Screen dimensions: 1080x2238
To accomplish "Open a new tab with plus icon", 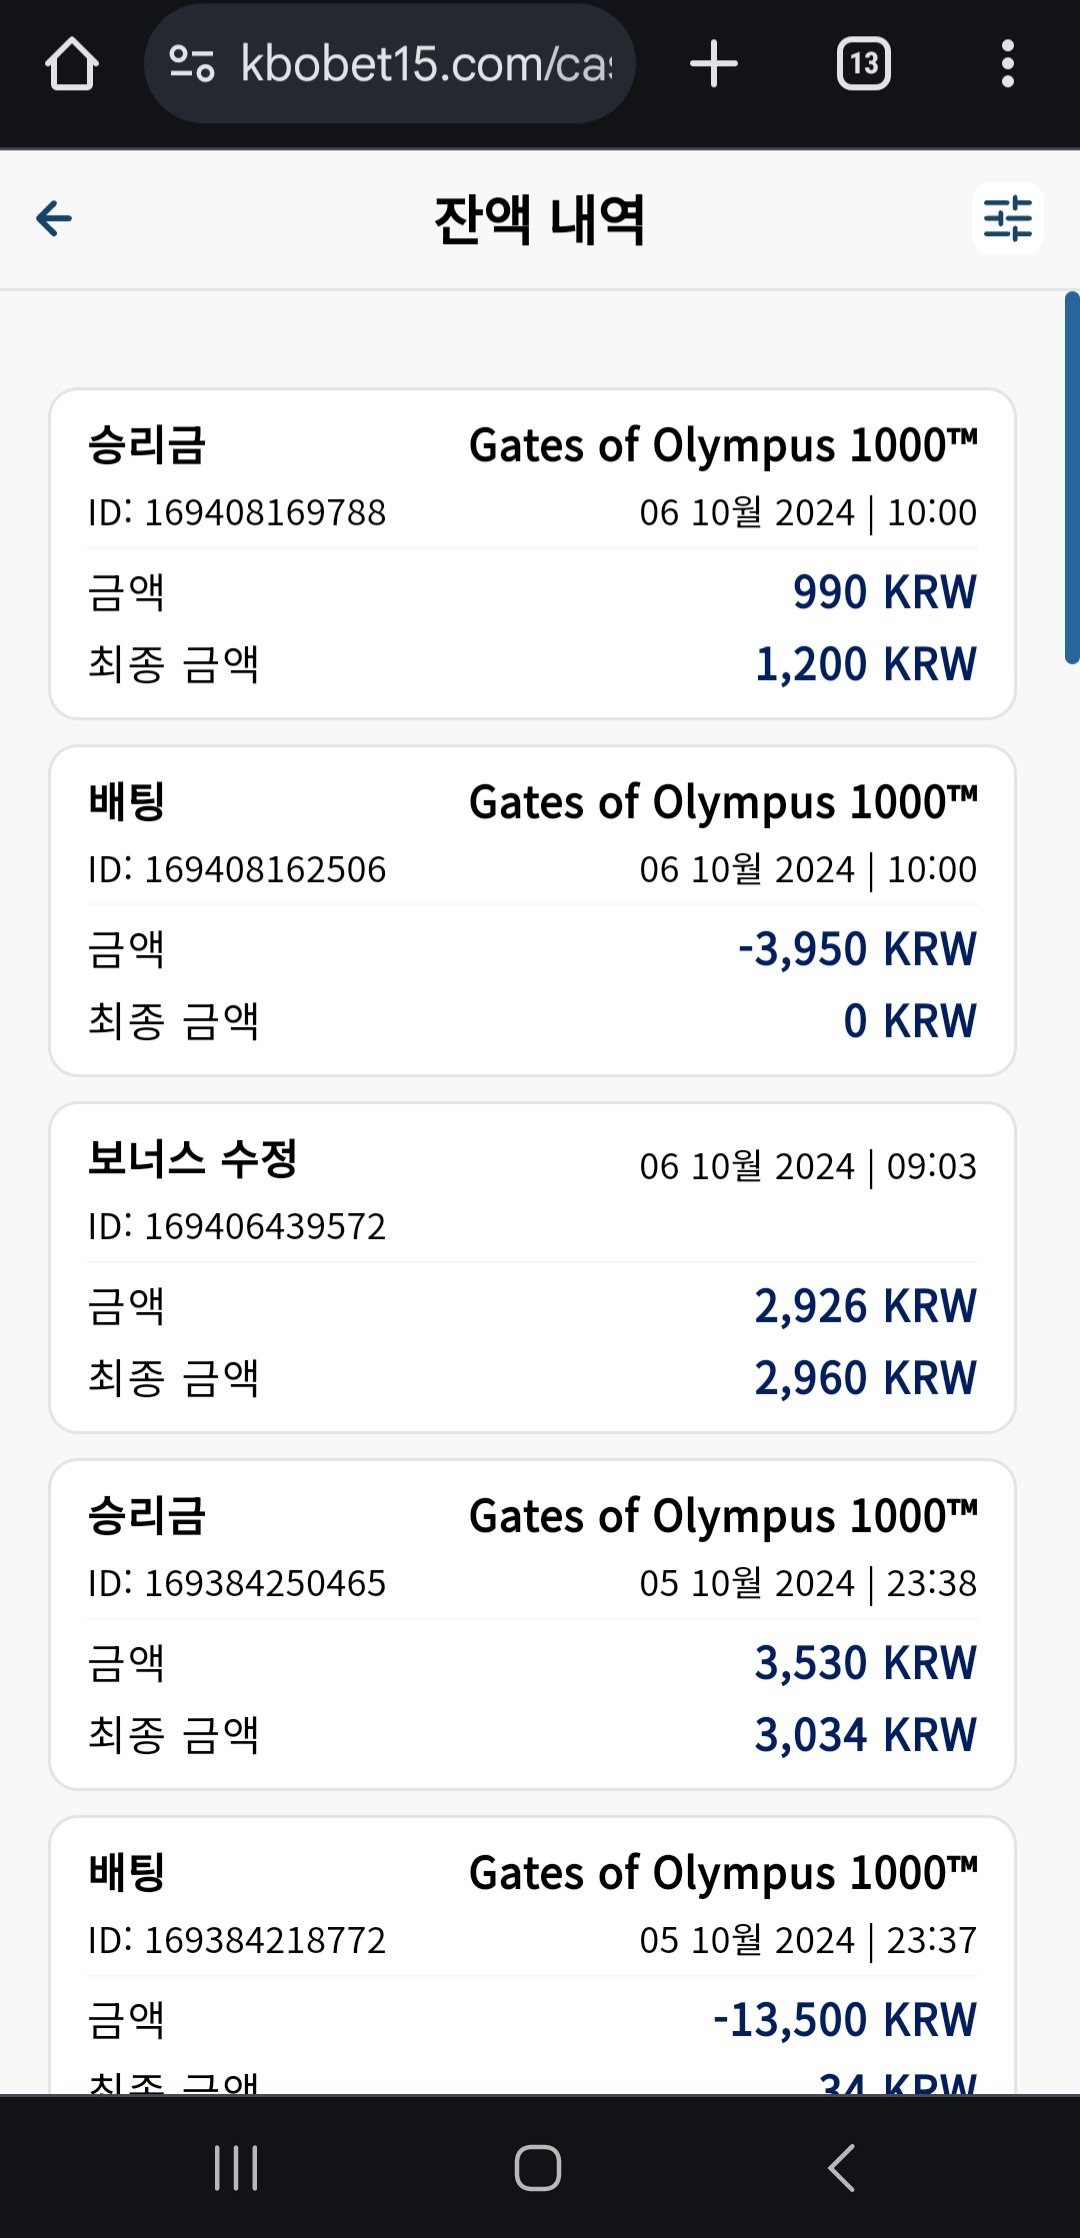I will pos(714,64).
